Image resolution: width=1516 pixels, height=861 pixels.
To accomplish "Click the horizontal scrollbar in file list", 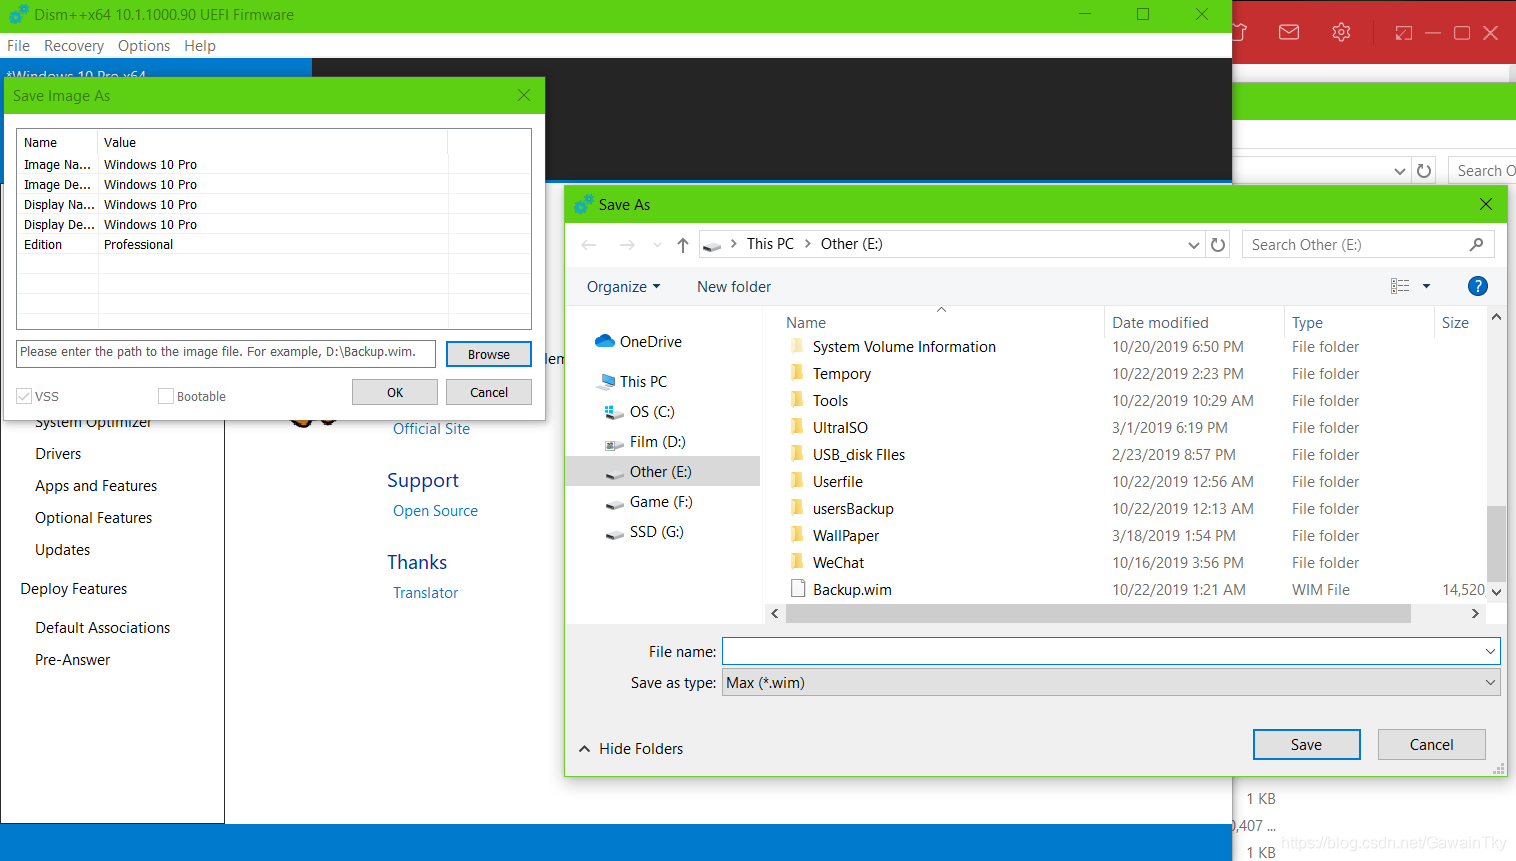I will coord(1098,613).
